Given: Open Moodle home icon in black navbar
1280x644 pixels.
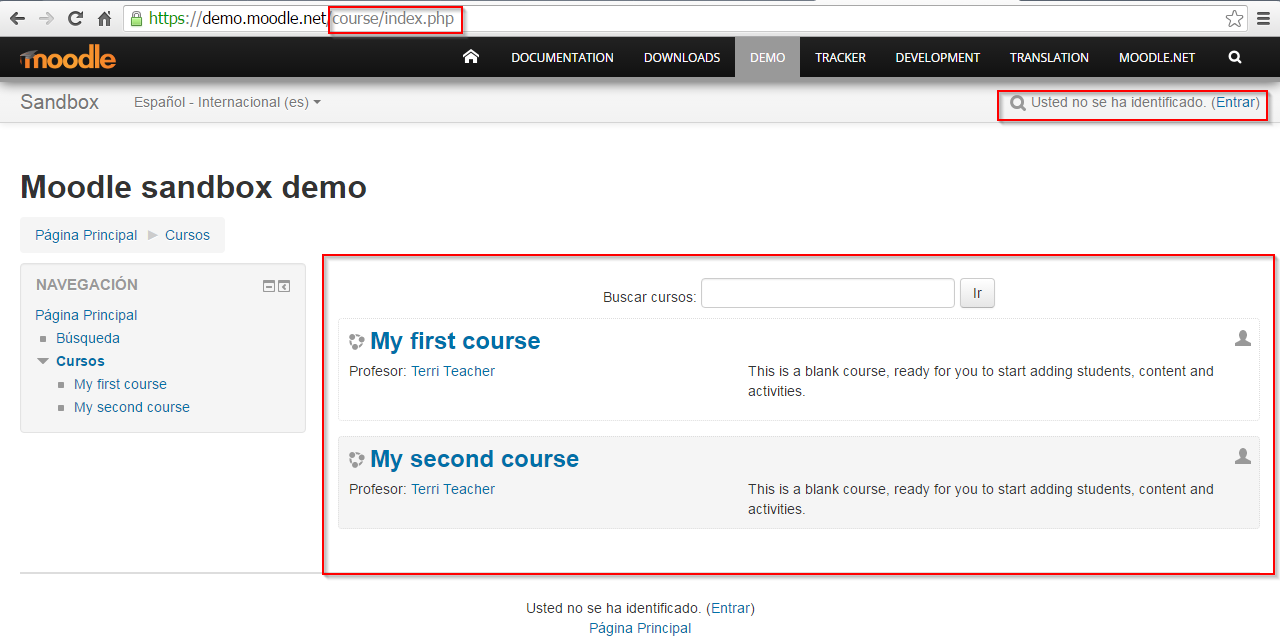Looking at the screenshot, I should coord(471,57).
